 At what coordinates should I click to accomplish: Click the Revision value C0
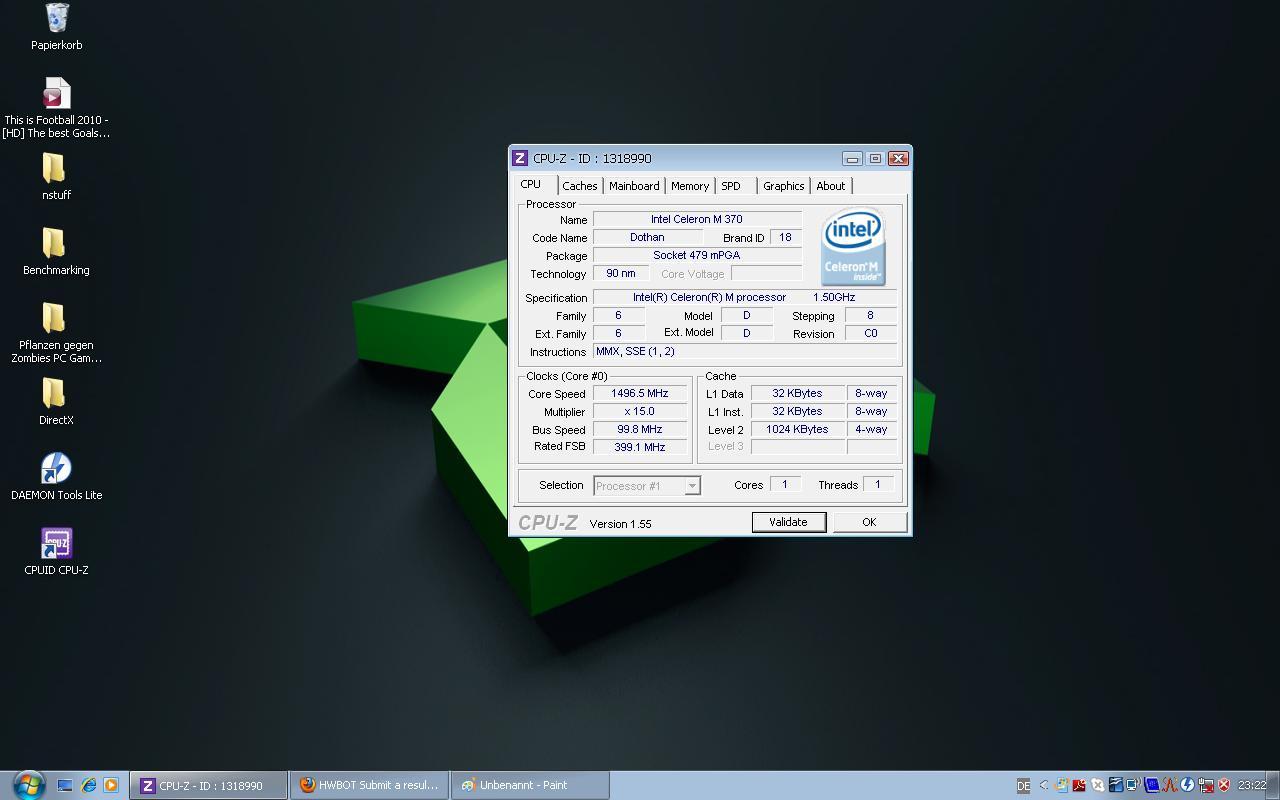click(x=870, y=333)
